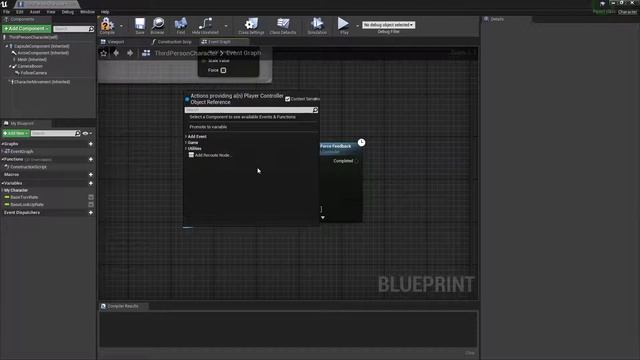
Task: Add a new variable with the plus icon
Action: point(91,183)
